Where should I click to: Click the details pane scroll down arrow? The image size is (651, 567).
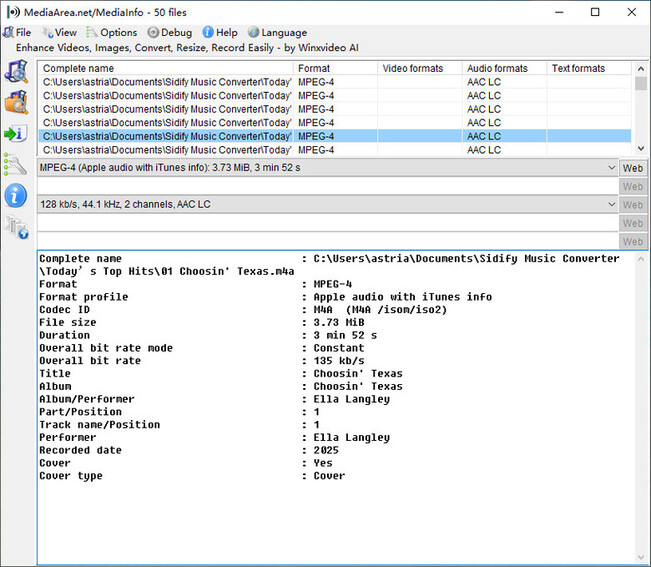tap(641, 557)
